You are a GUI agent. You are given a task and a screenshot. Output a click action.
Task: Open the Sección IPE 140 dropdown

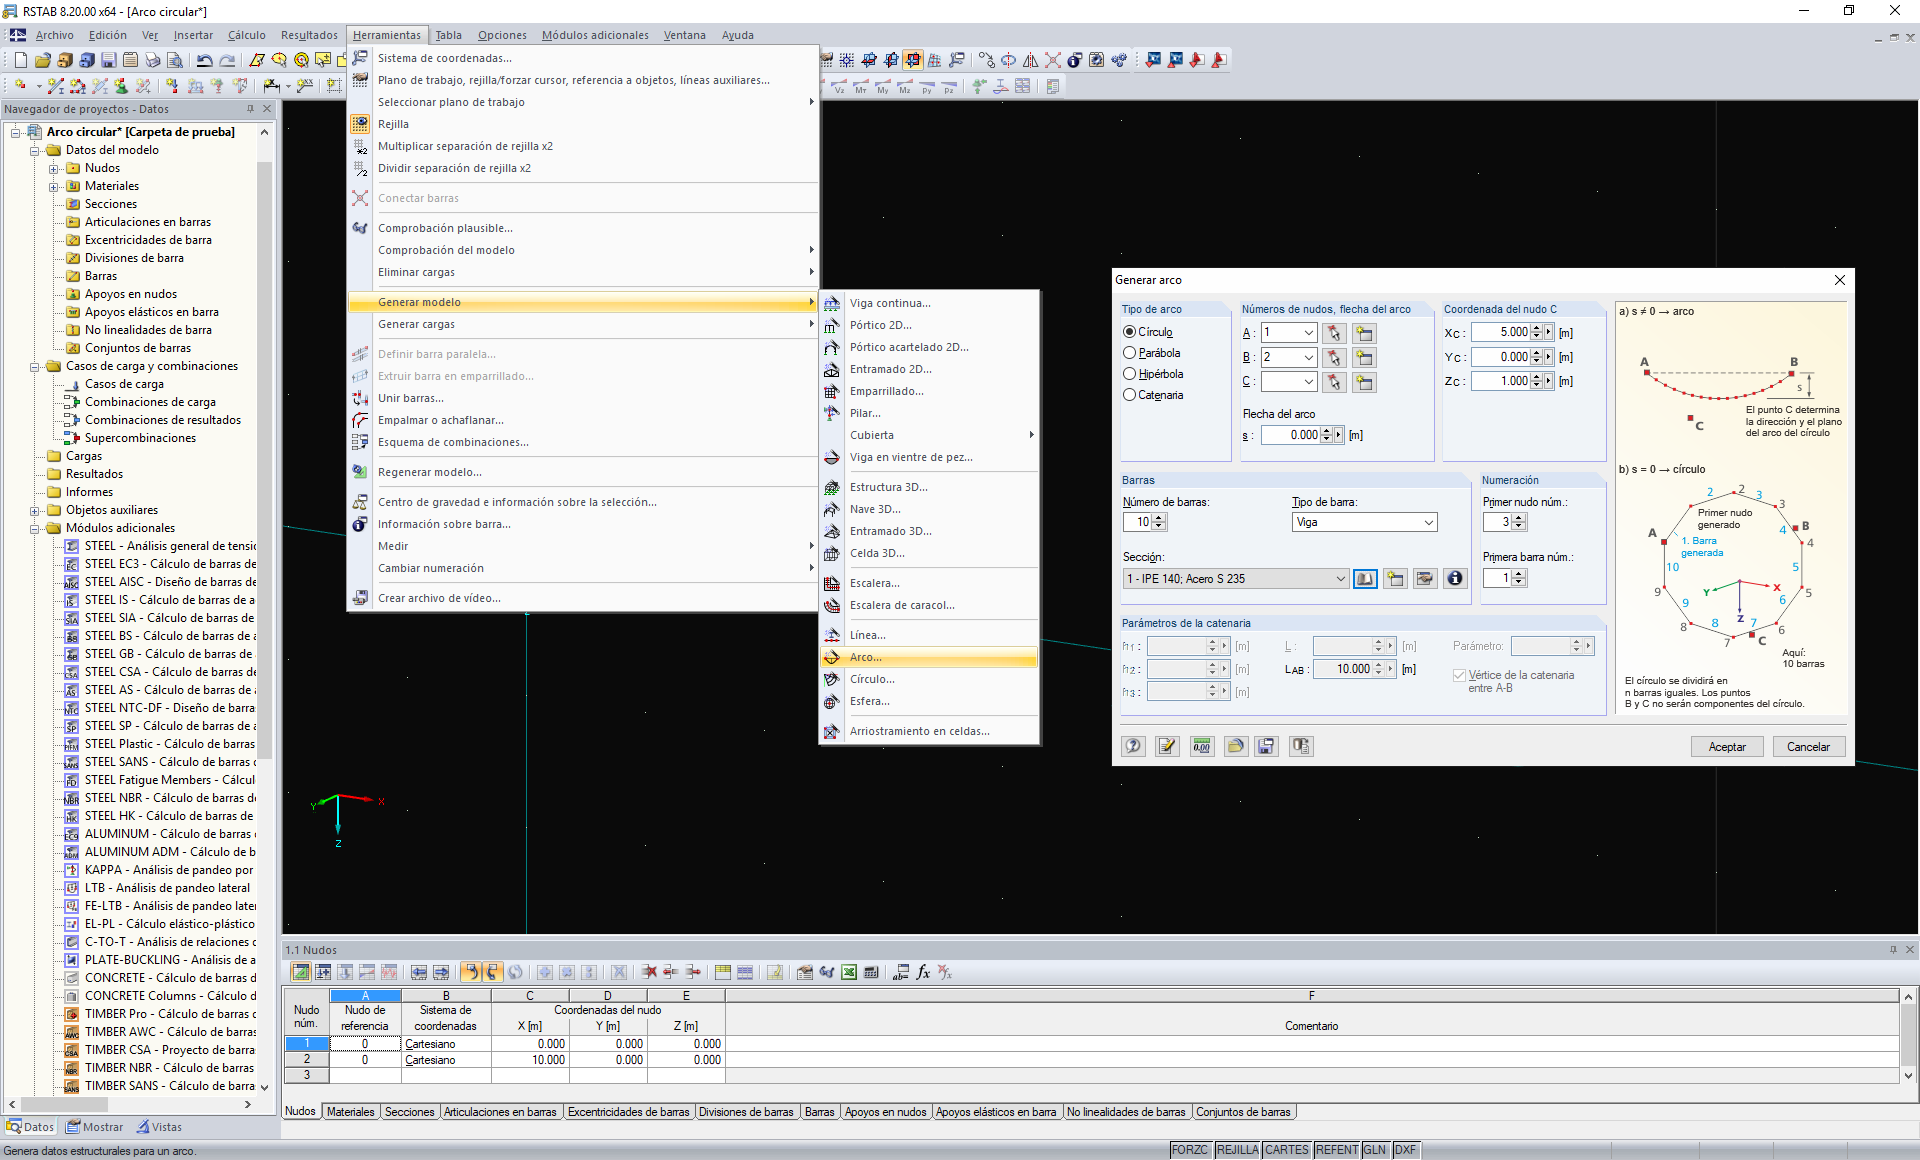1340,578
